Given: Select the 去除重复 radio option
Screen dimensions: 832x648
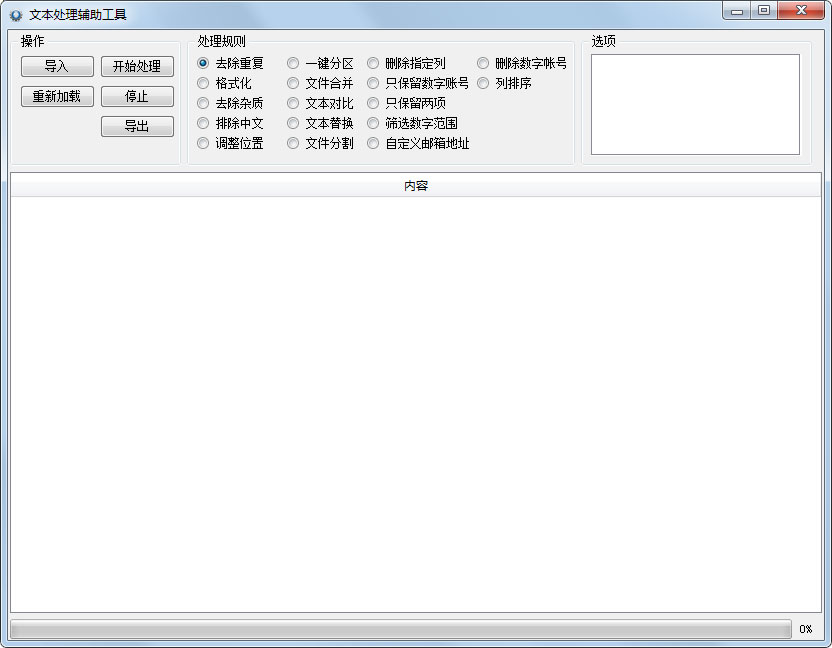Looking at the screenshot, I should pyautogui.click(x=230, y=63).
